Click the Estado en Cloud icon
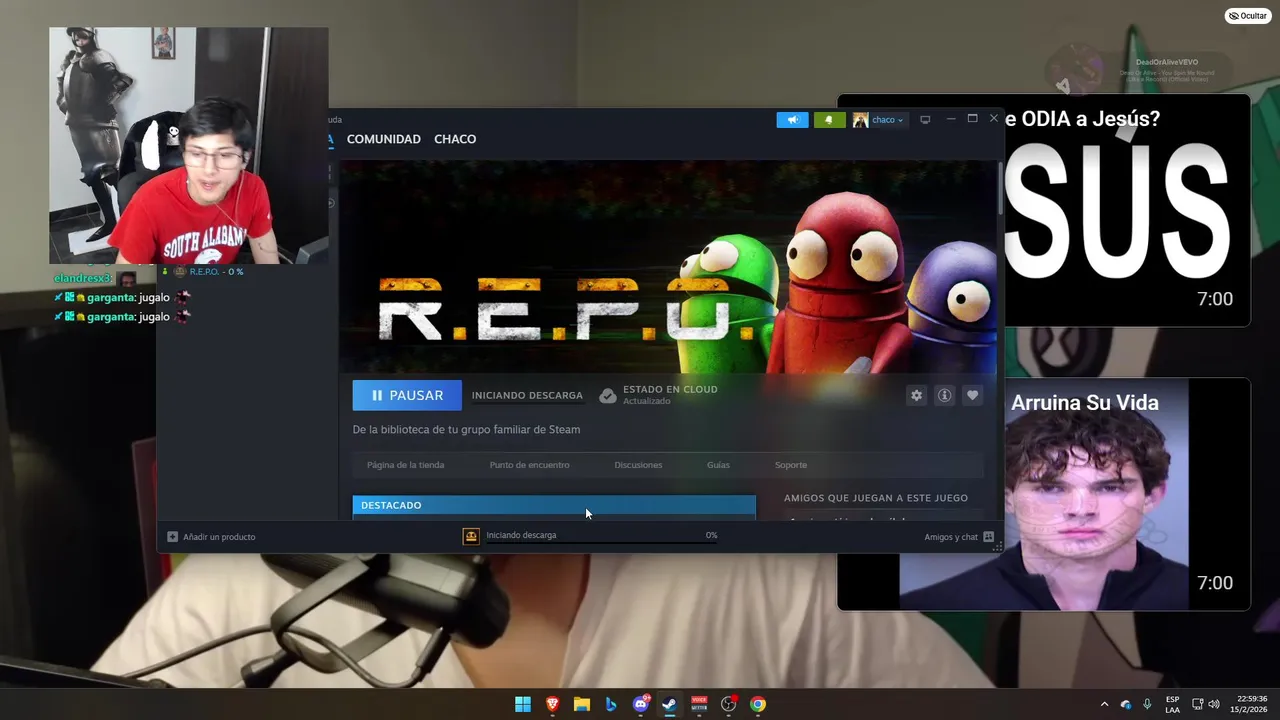Image resolution: width=1280 pixels, height=720 pixels. point(607,395)
